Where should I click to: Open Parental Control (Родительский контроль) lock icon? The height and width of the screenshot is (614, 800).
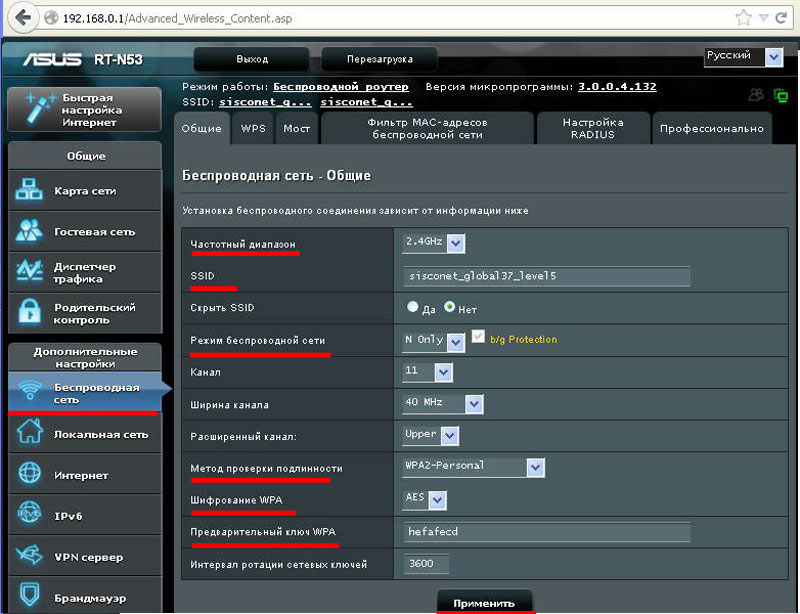[29, 313]
